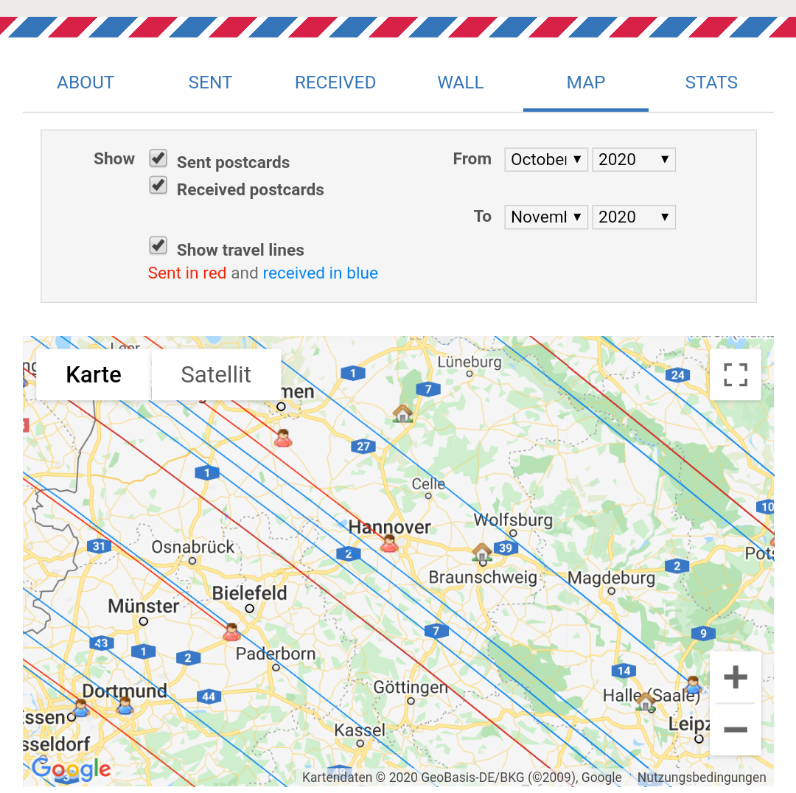Click highway 31 shield west of Osnabrück
796x793 pixels.
[x=99, y=546]
